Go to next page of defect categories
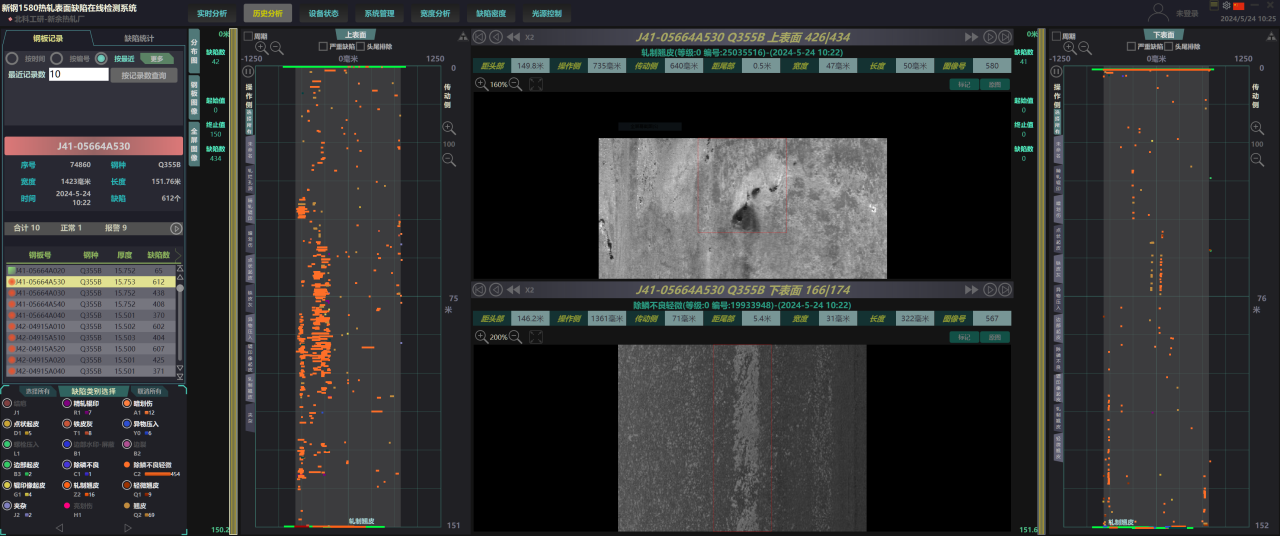This screenshot has width=1280, height=536. 127,527
